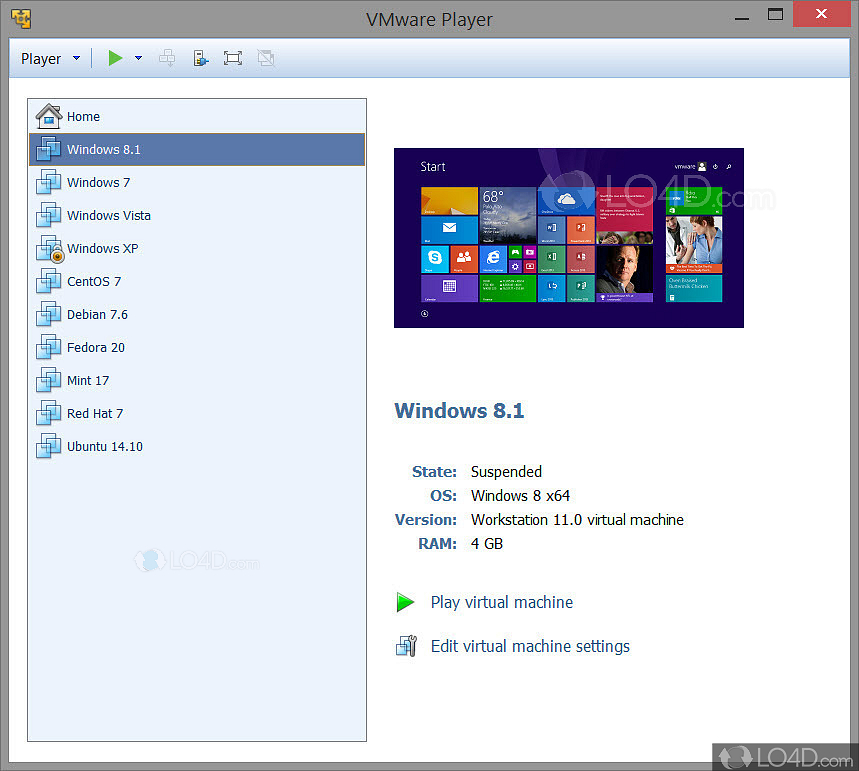Click the removable devices toolbar icon

(201, 58)
